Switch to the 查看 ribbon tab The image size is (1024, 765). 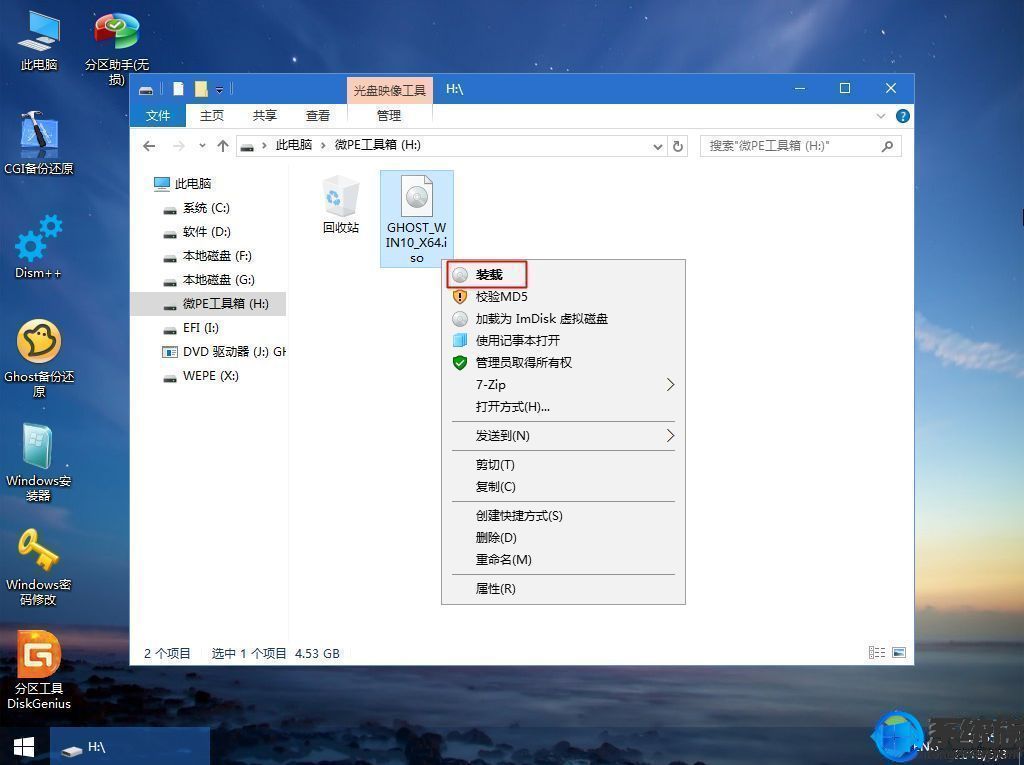pos(317,115)
